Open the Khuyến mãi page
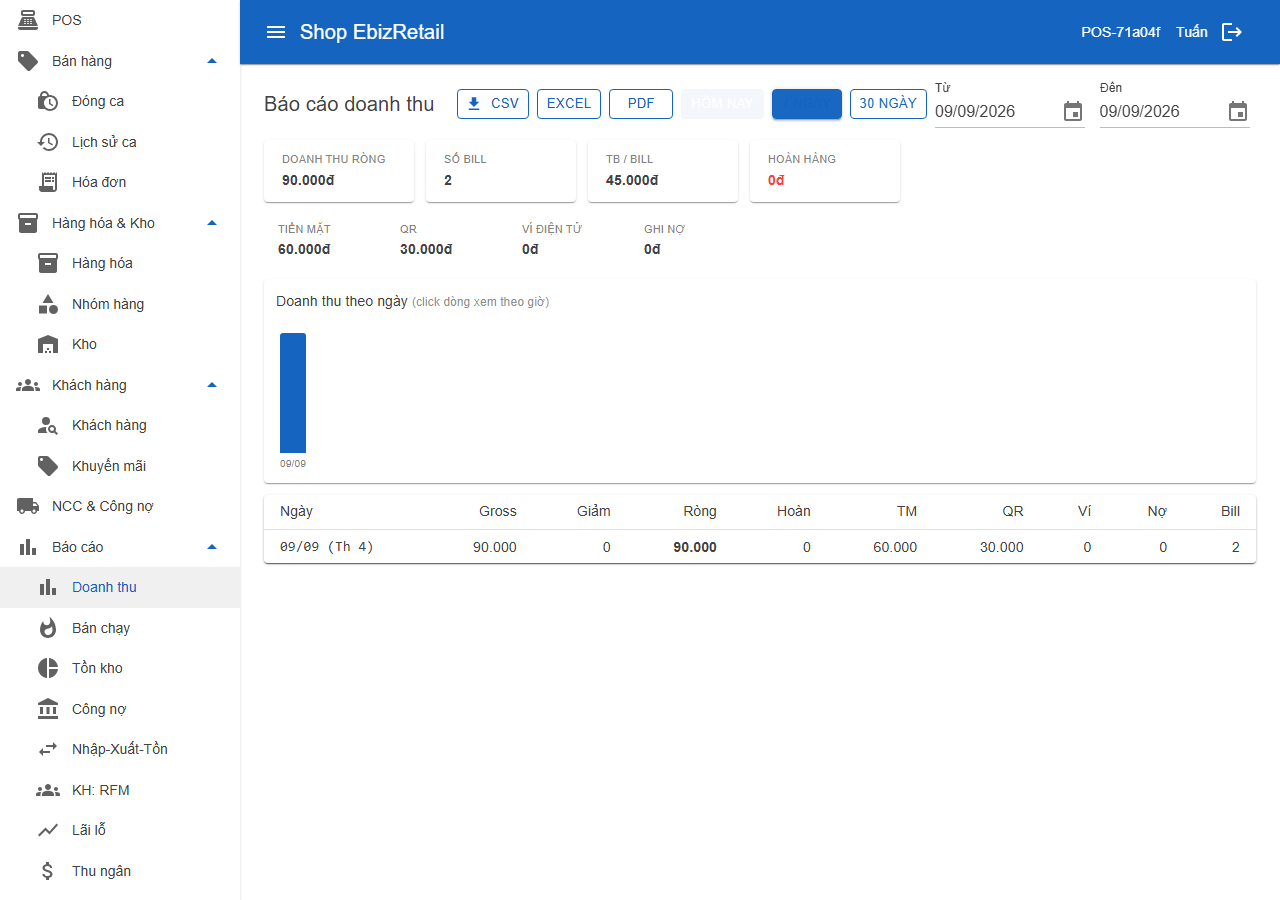1280x900 pixels. tap(120, 466)
